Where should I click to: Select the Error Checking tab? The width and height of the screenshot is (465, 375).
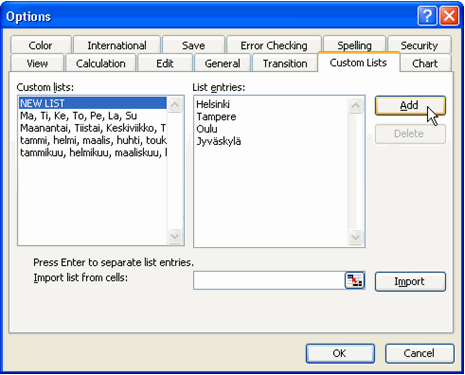[274, 45]
